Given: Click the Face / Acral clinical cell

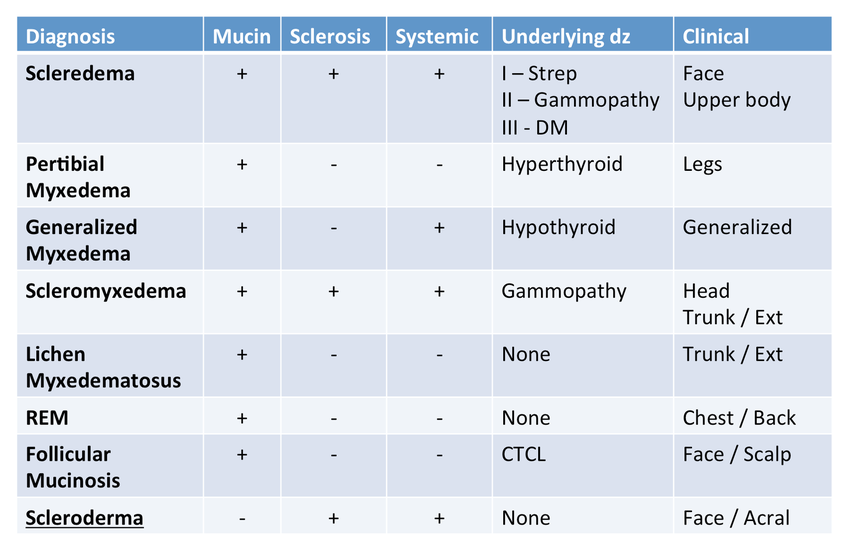Looking at the screenshot, I should point(753,516).
